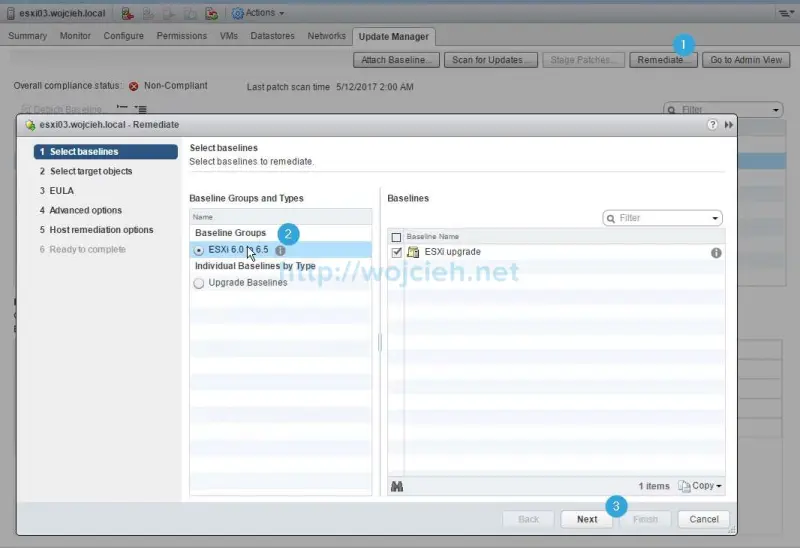This screenshot has width=800, height=548.
Task: Cancel the Remediate wizard
Action: pos(704,519)
